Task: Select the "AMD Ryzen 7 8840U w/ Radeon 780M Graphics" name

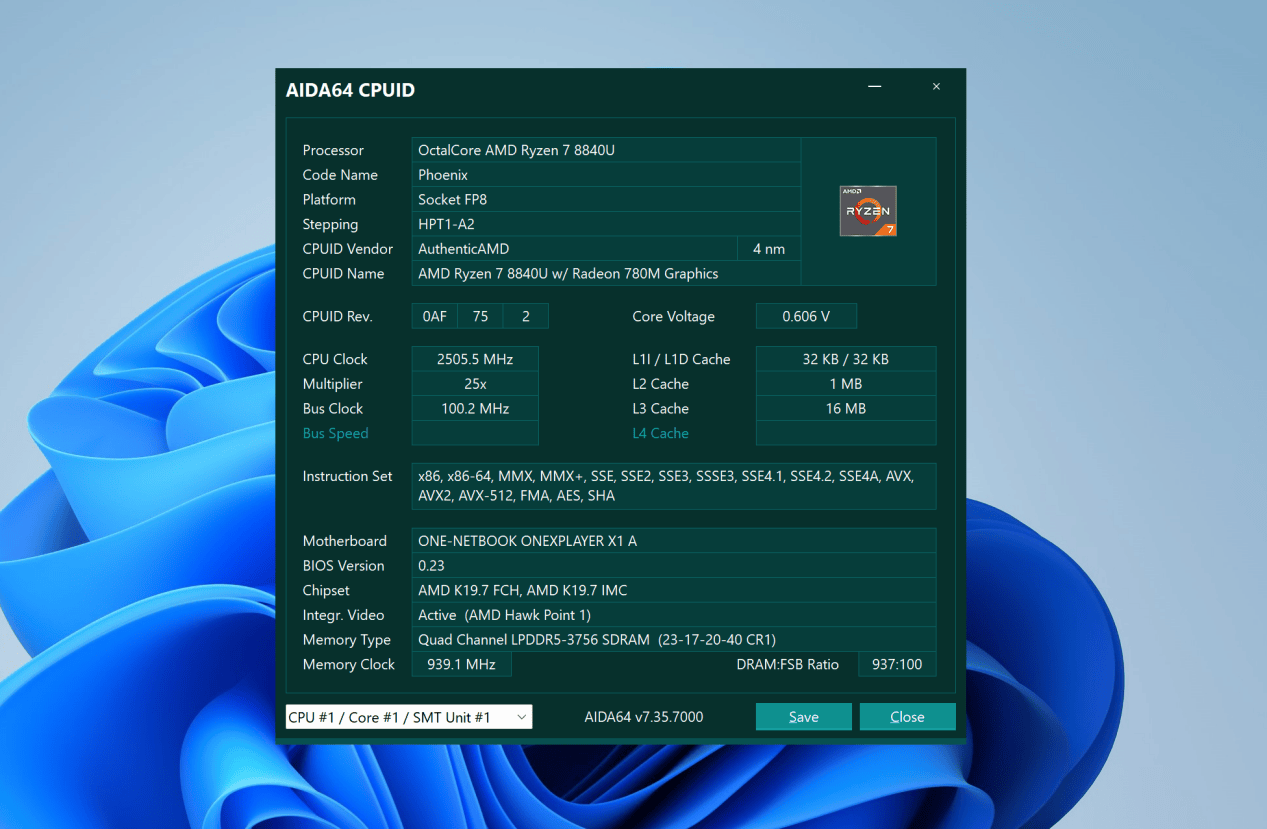Action: pyautogui.click(x=606, y=273)
